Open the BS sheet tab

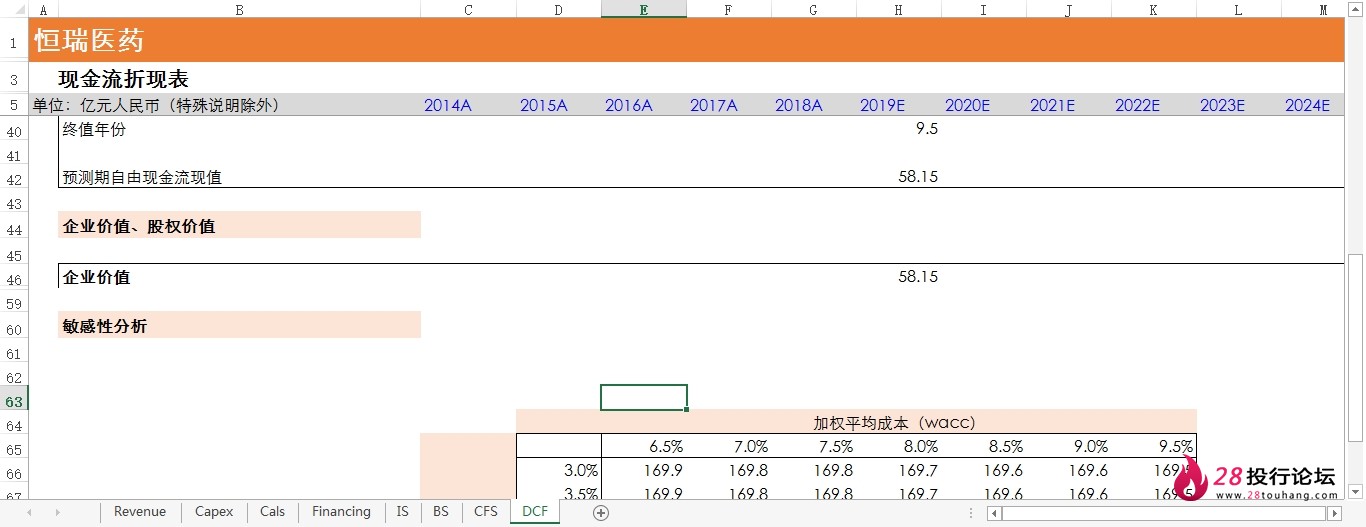(x=441, y=512)
